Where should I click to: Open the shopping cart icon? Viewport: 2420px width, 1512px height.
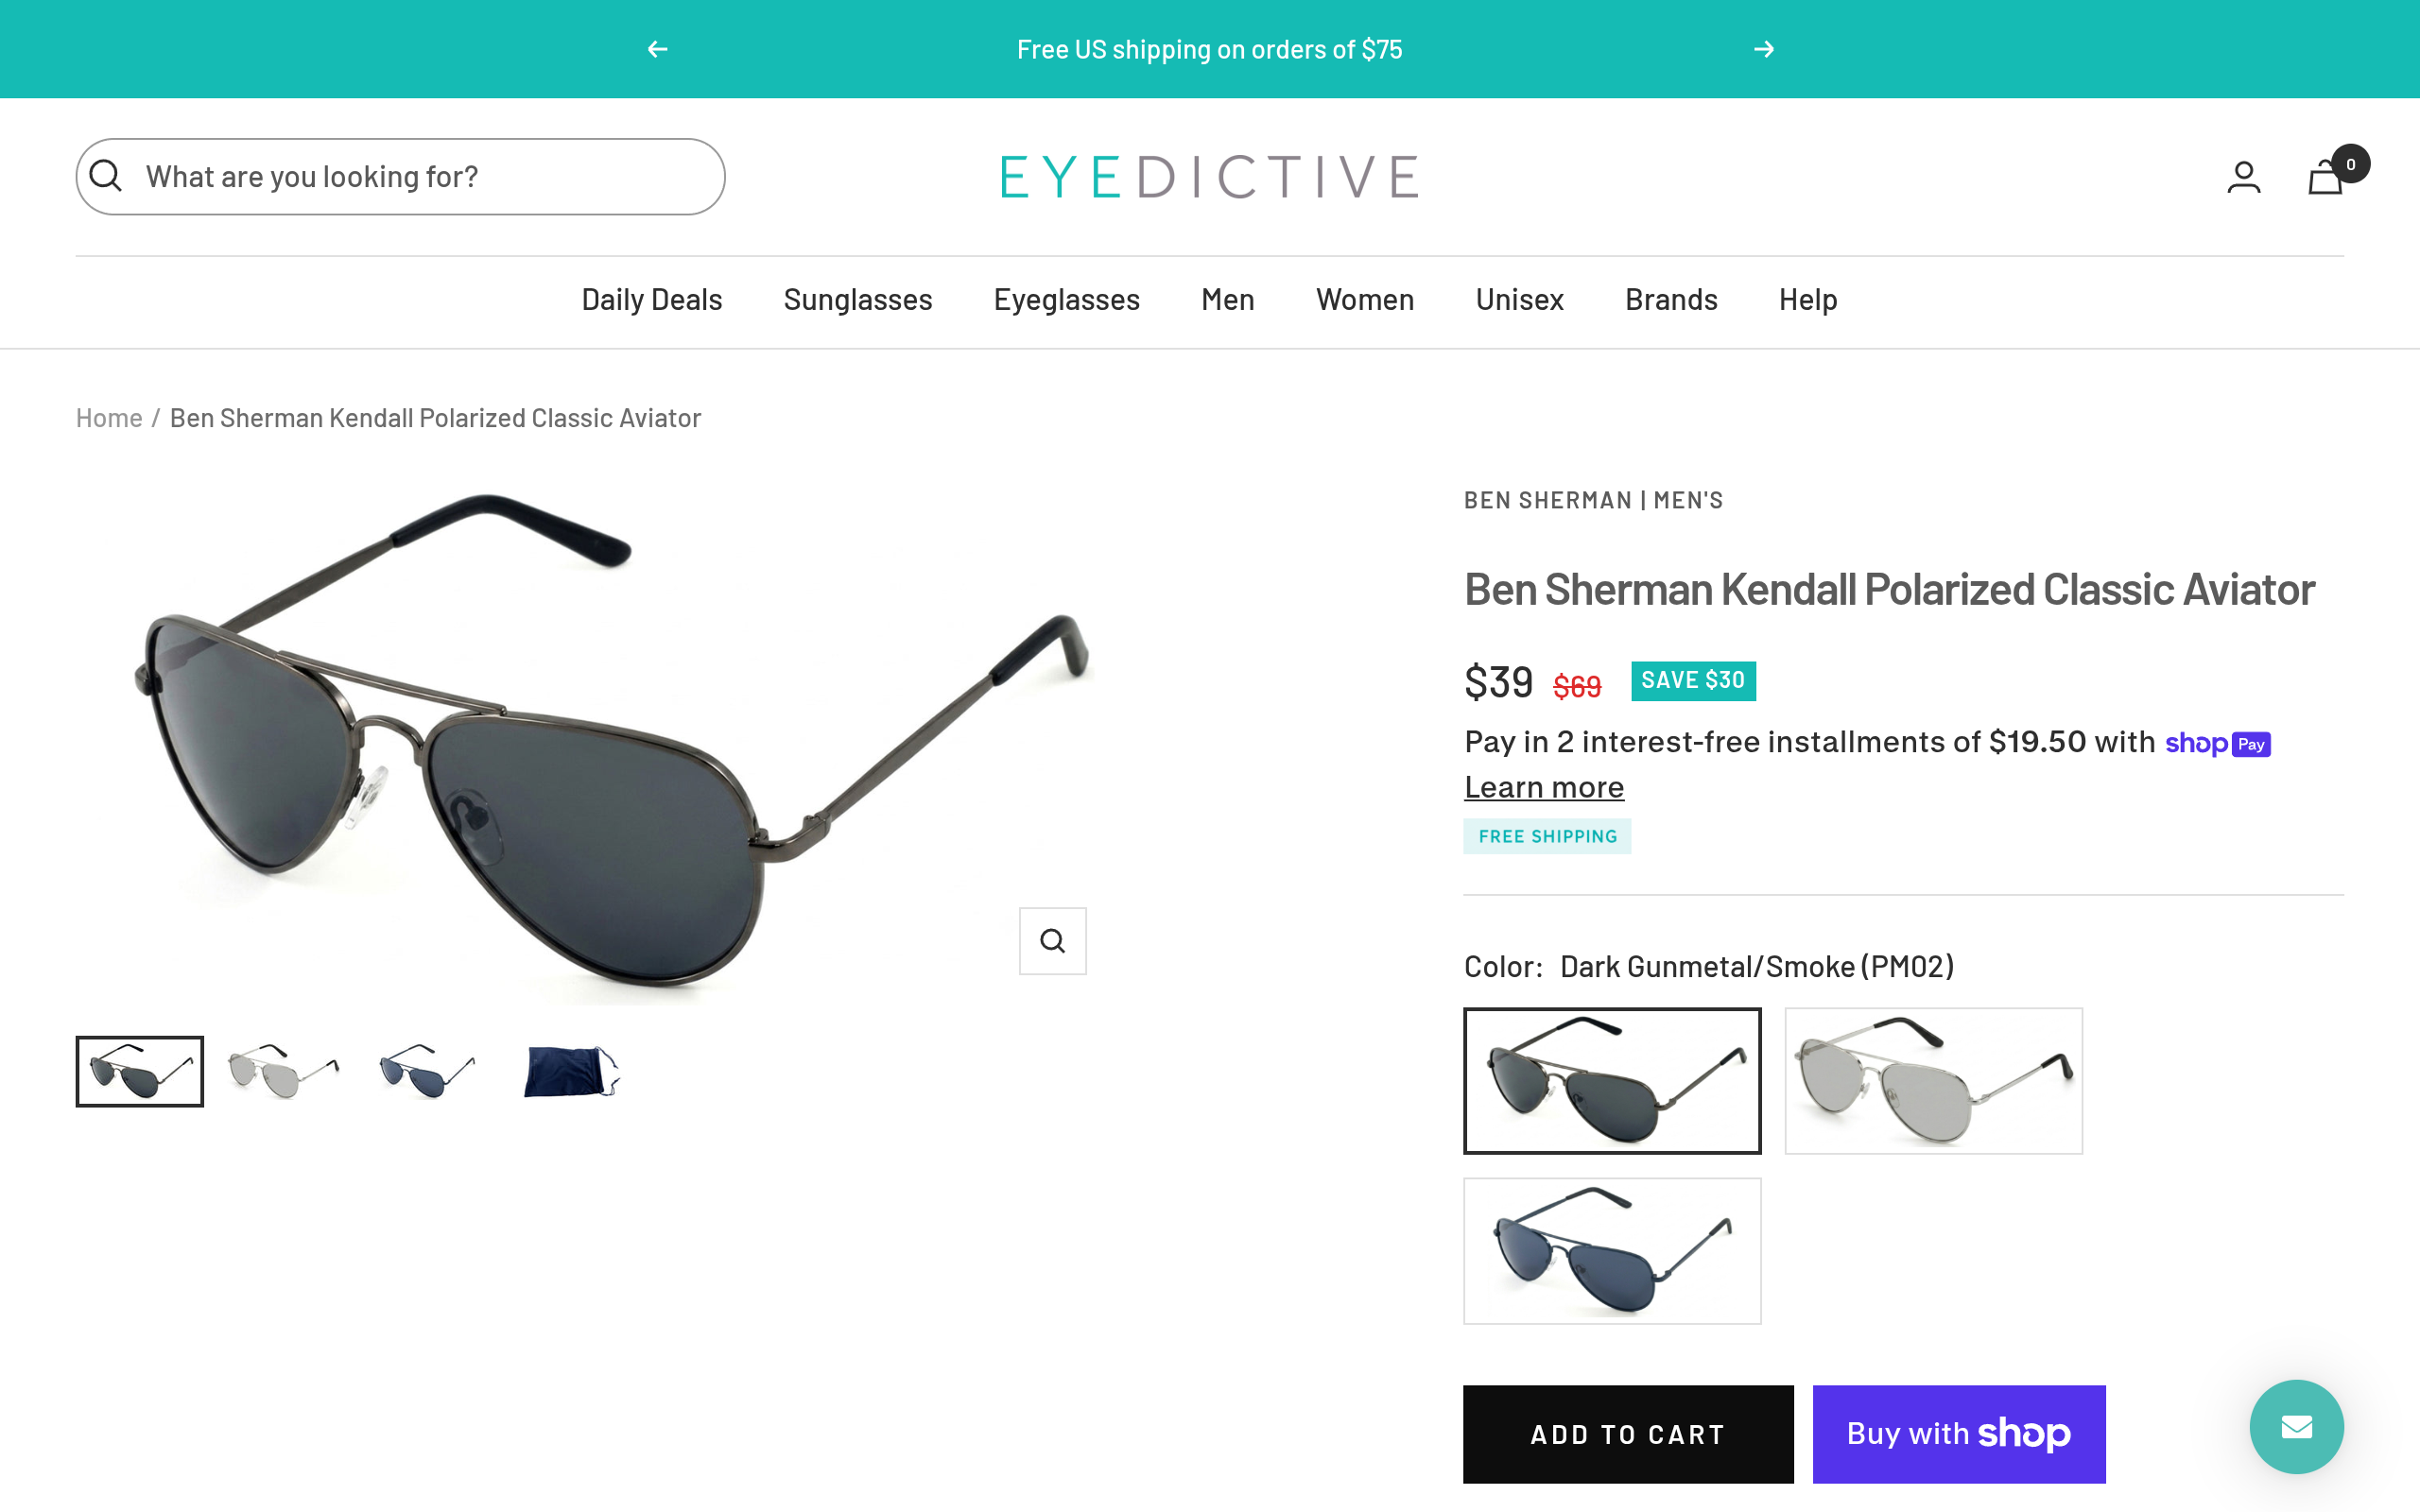point(2325,178)
